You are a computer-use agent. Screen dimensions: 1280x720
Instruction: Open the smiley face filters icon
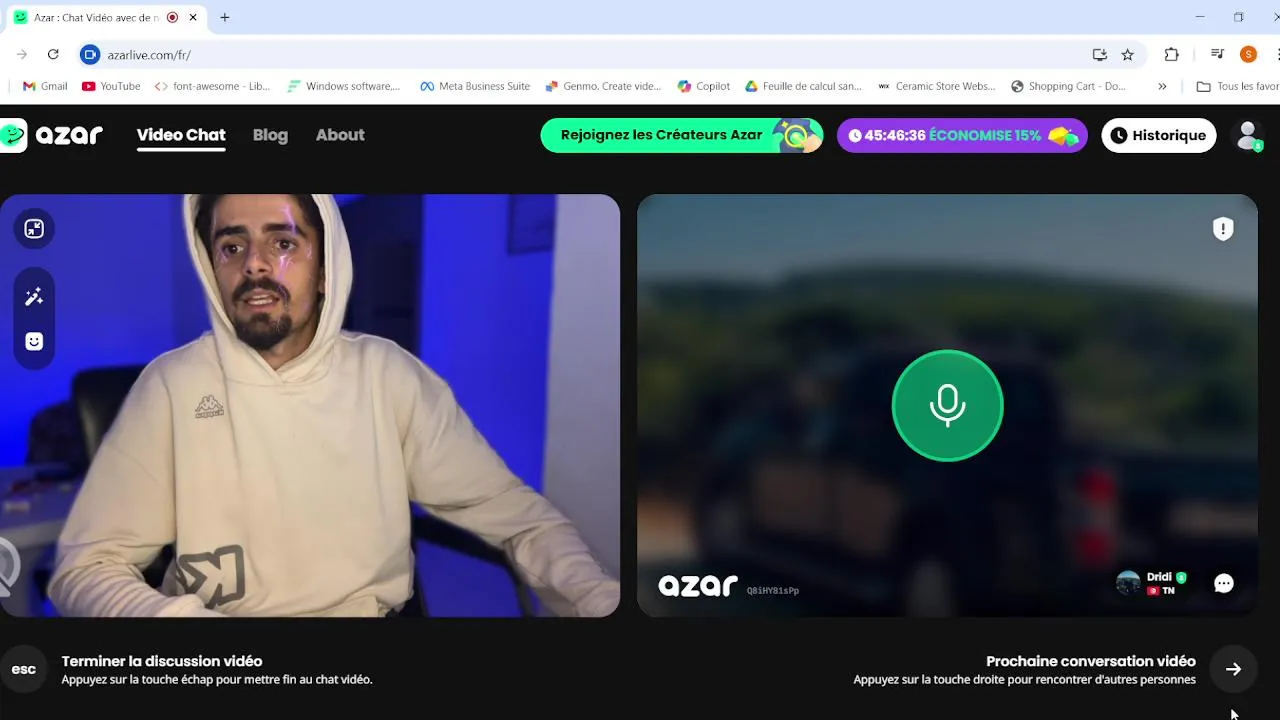pos(34,342)
